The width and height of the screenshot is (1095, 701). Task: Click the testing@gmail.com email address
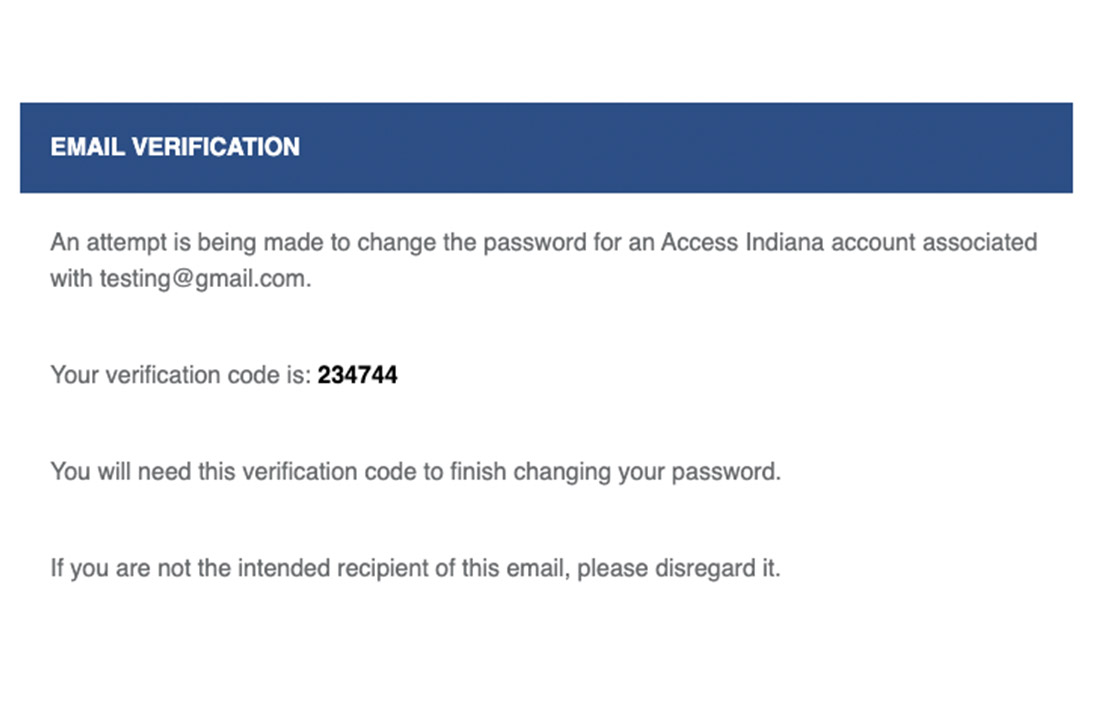pos(205,280)
